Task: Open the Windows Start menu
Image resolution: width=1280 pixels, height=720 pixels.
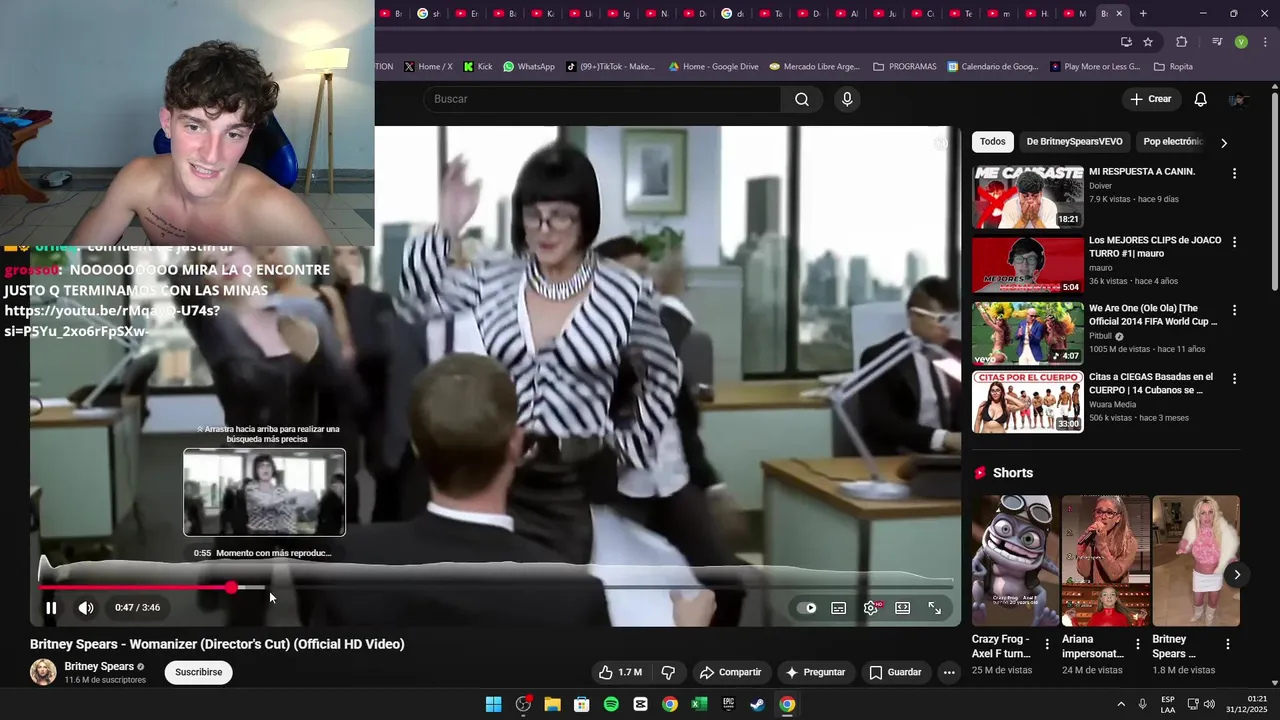Action: (493, 704)
